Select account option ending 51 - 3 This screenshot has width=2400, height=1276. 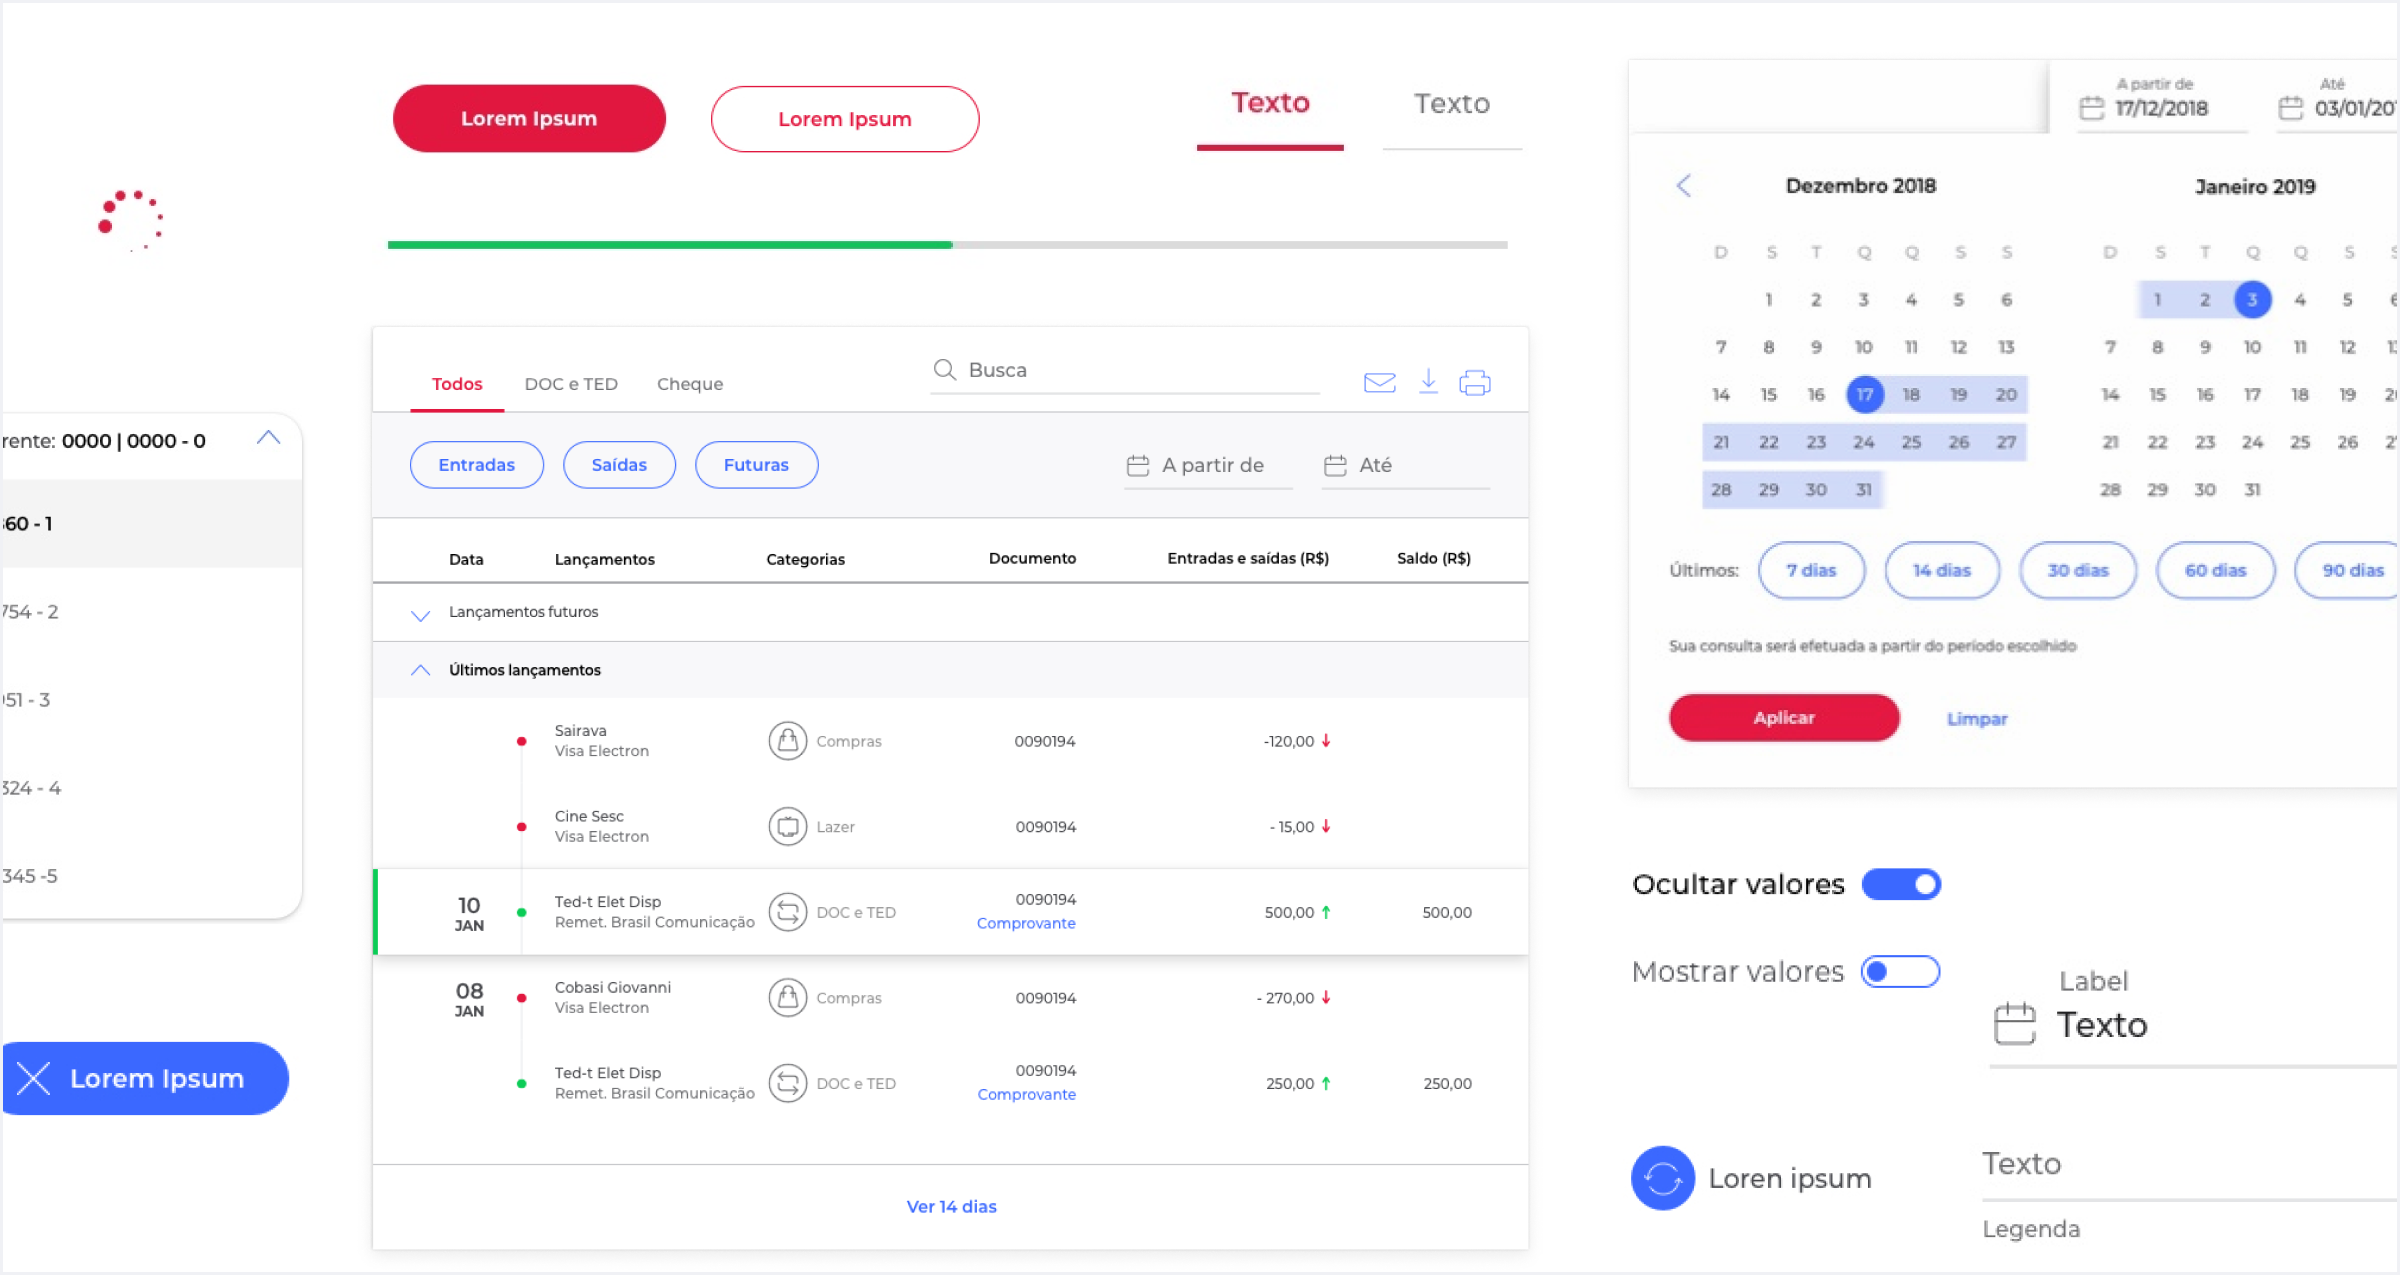point(151,700)
